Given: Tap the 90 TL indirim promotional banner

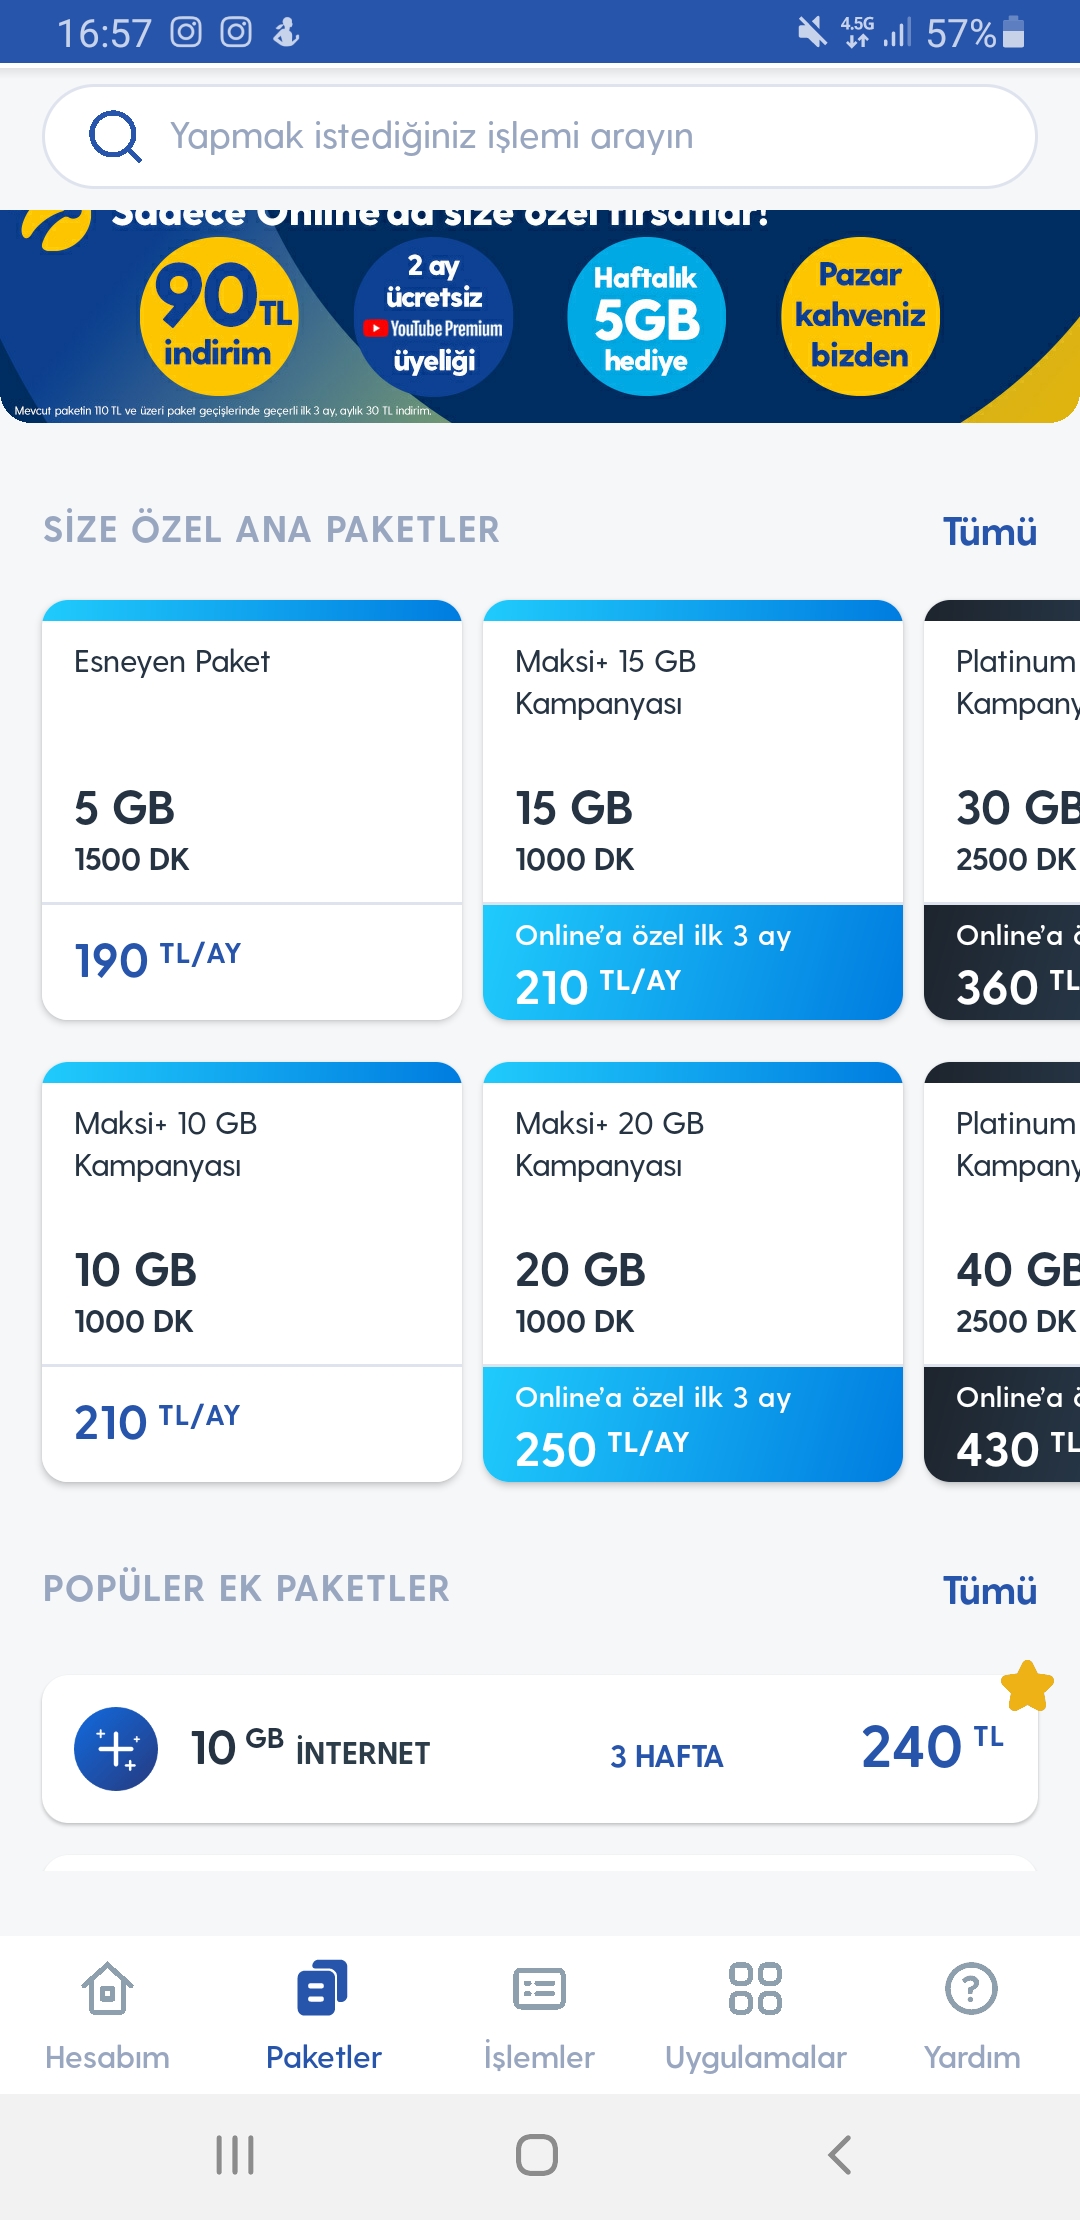Looking at the screenshot, I should click(x=220, y=317).
